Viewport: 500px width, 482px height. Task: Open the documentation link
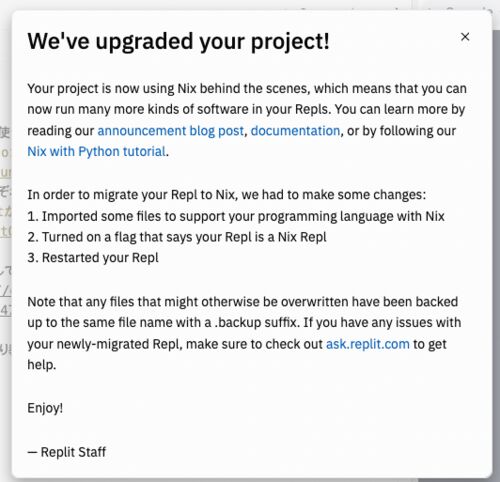tap(295, 131)
